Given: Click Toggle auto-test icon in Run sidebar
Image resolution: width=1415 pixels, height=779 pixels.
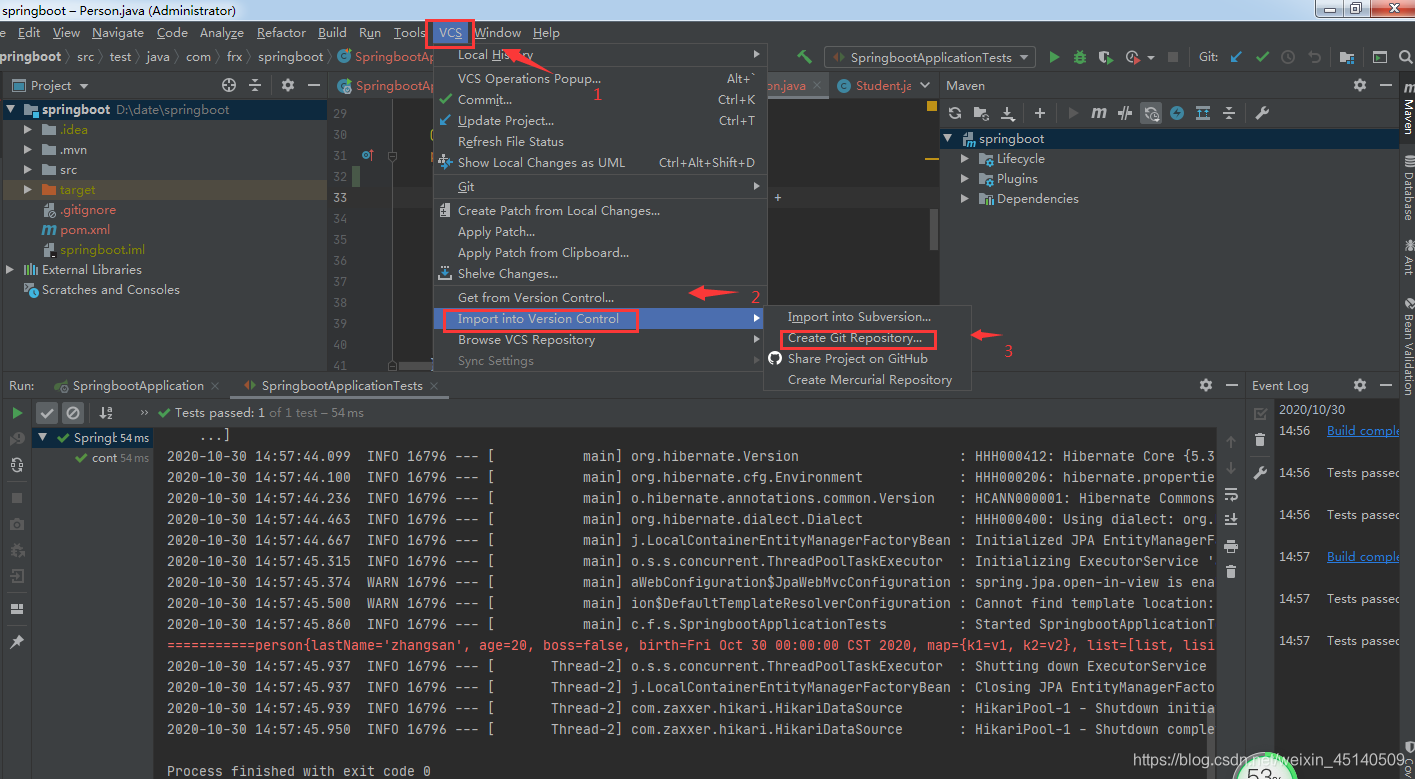Looking at the screenshot, I should (17, 465).
